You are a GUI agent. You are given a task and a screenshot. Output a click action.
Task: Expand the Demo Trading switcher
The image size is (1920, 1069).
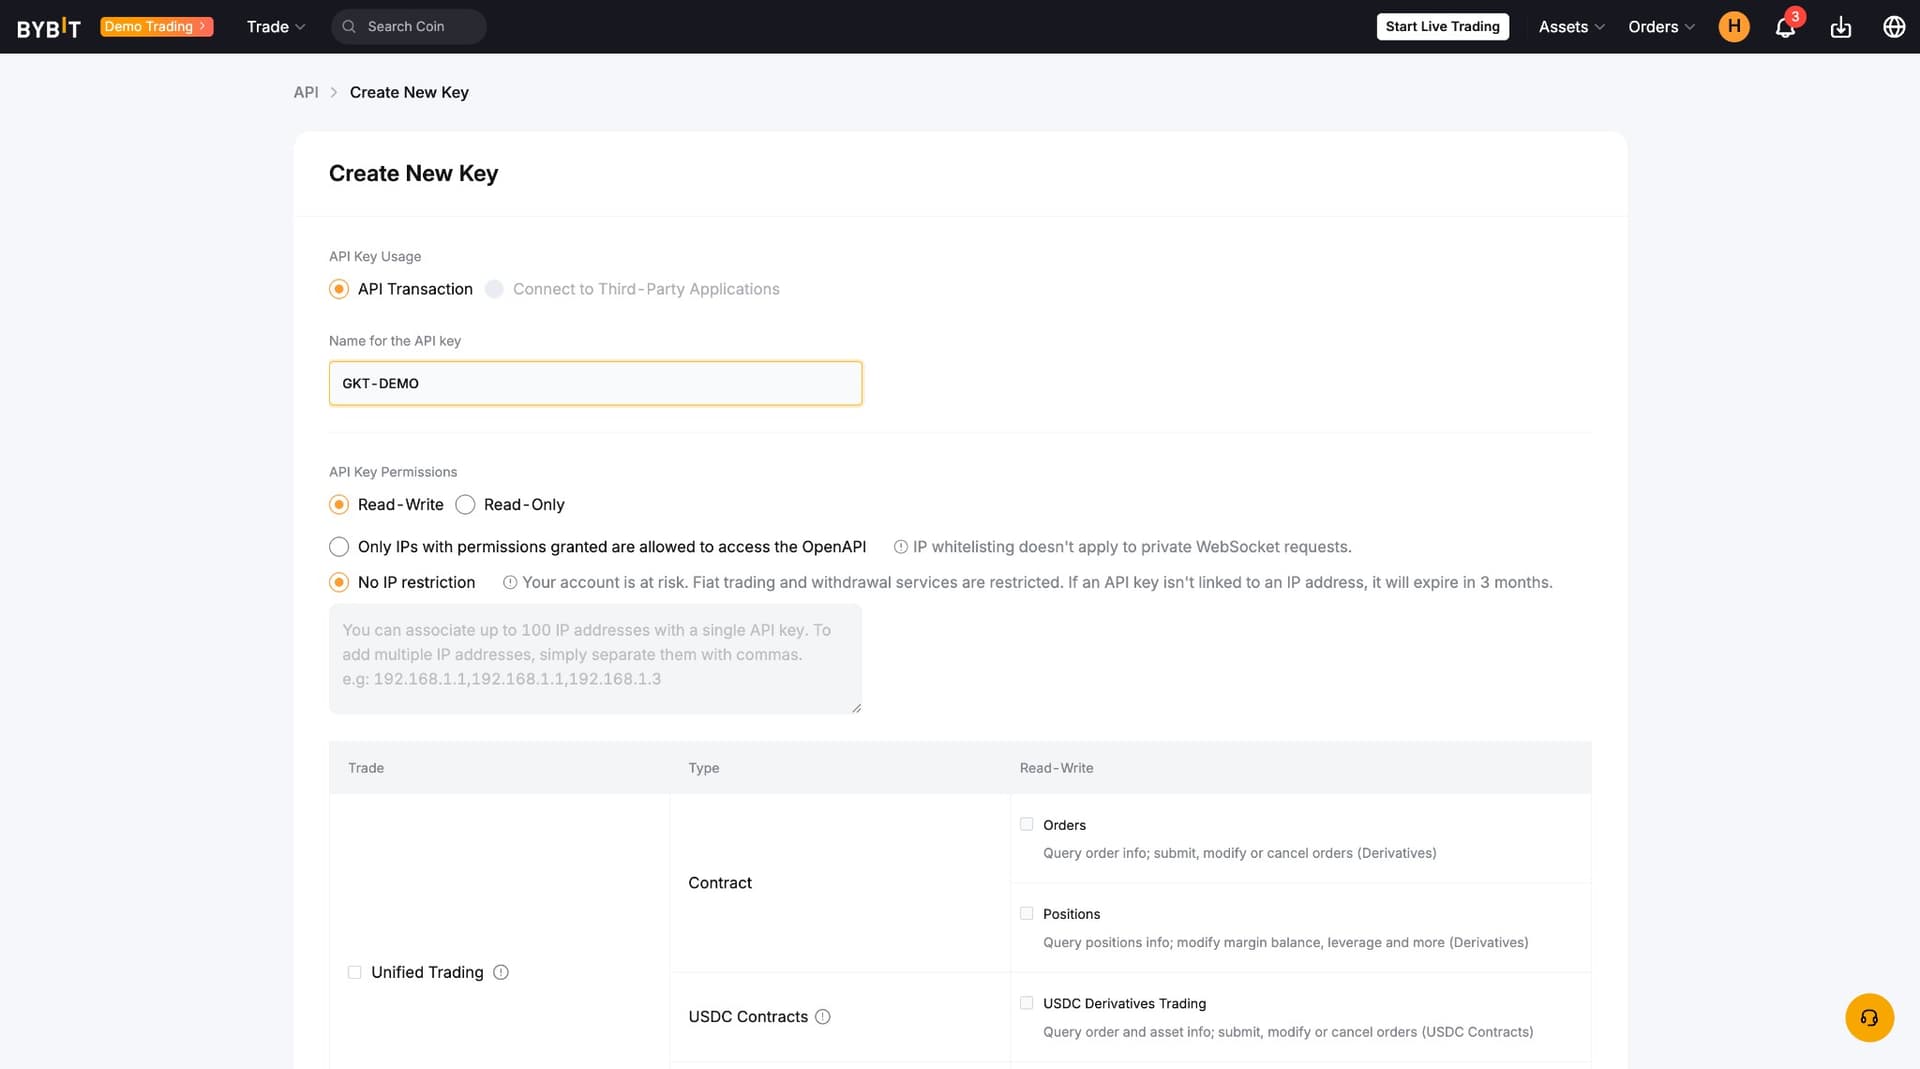pos(157,26)
